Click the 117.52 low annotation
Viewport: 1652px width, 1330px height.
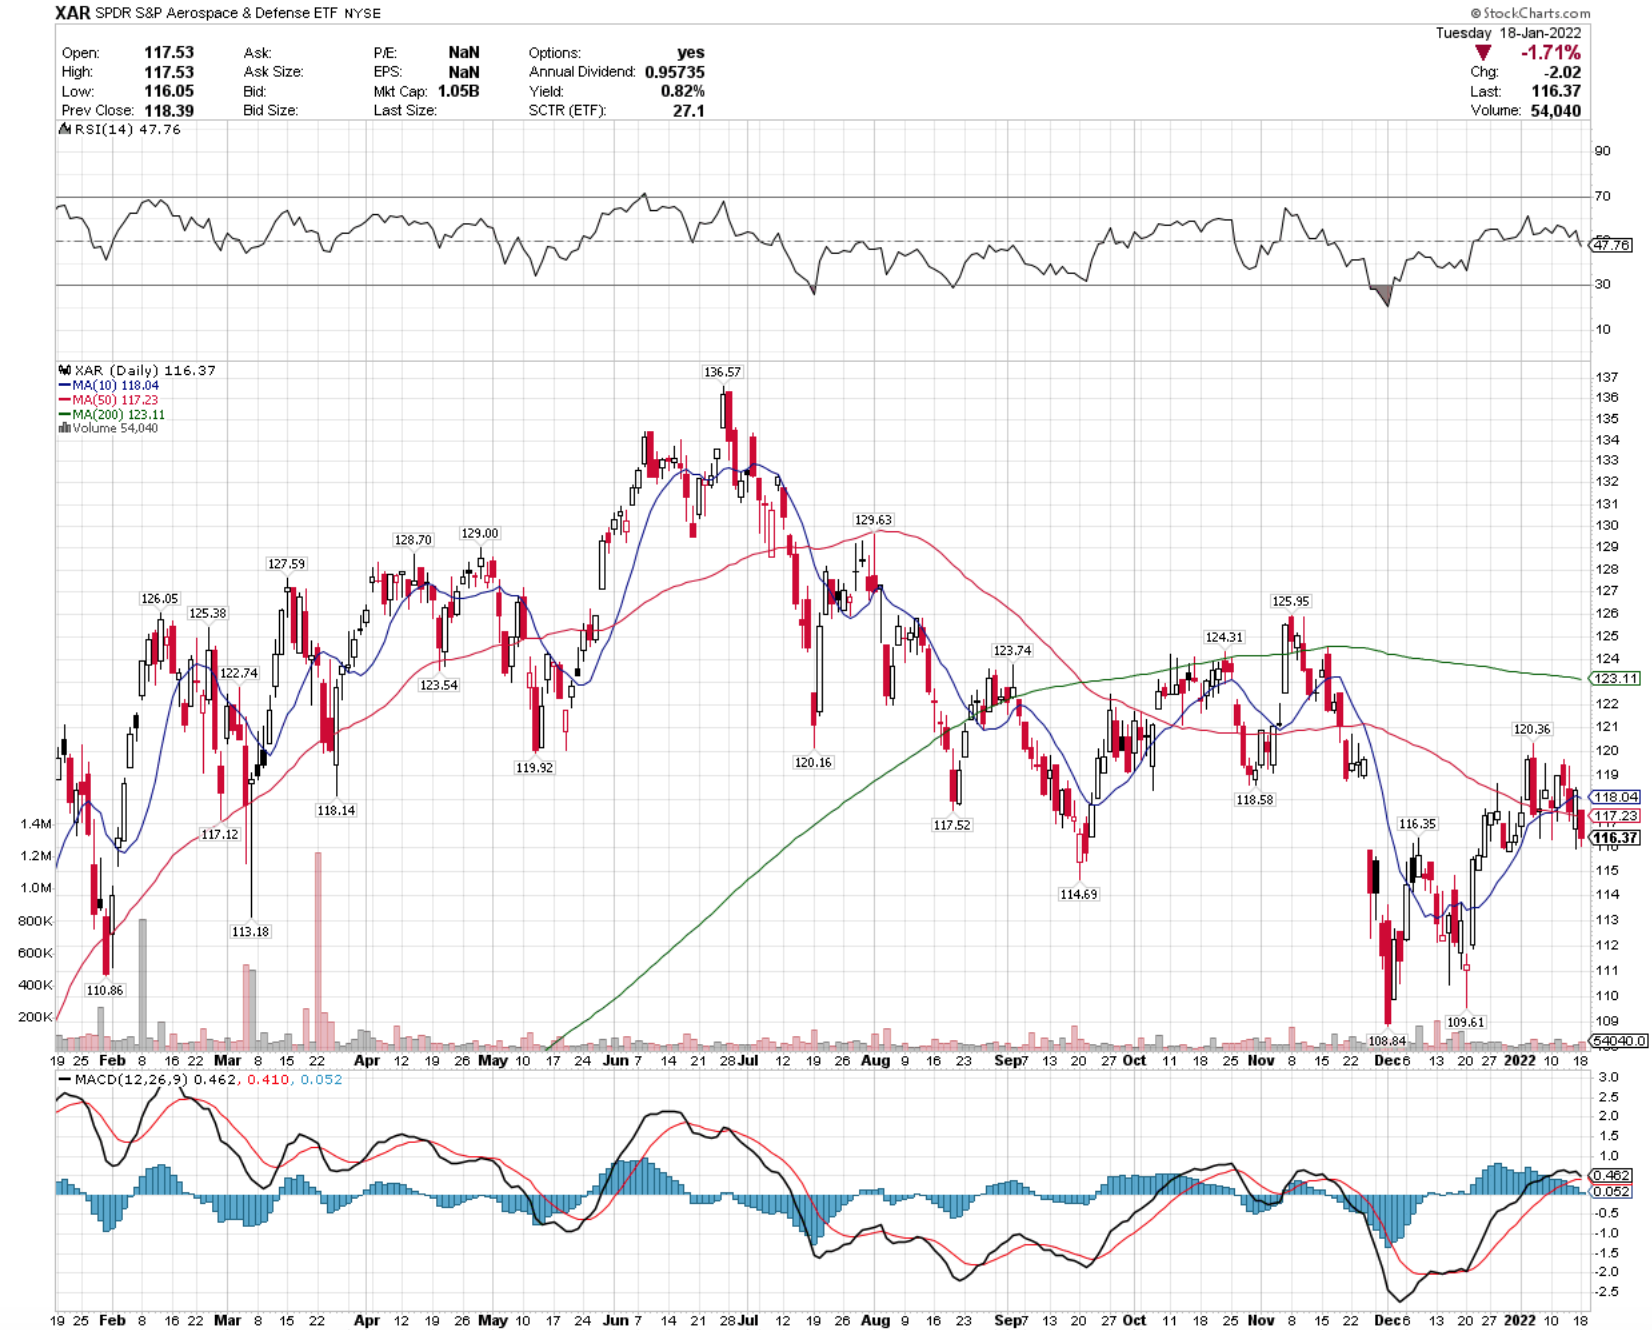(952, 825)
